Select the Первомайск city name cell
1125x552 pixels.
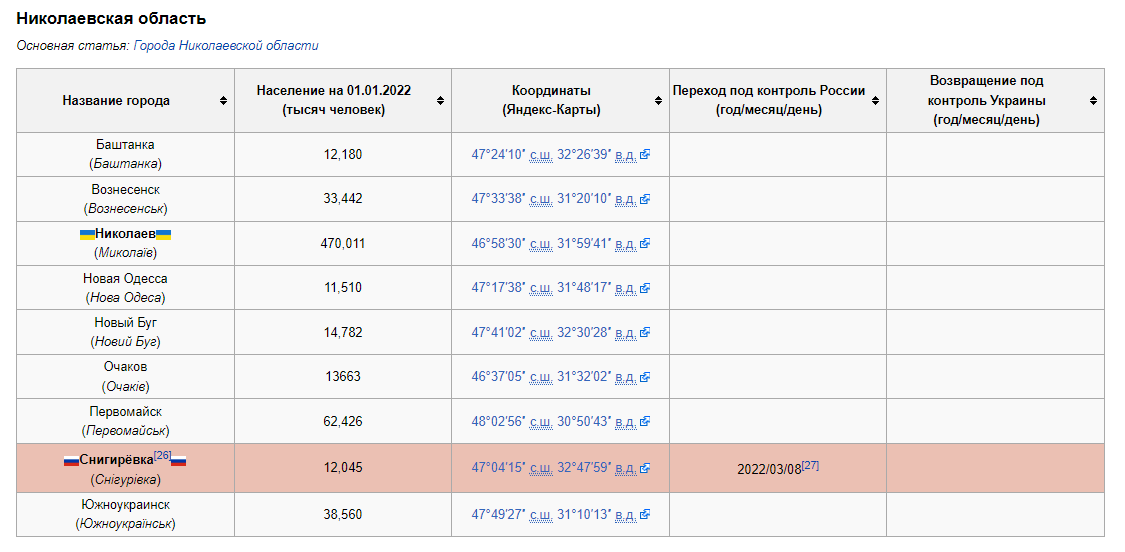[x=126, y=421]
